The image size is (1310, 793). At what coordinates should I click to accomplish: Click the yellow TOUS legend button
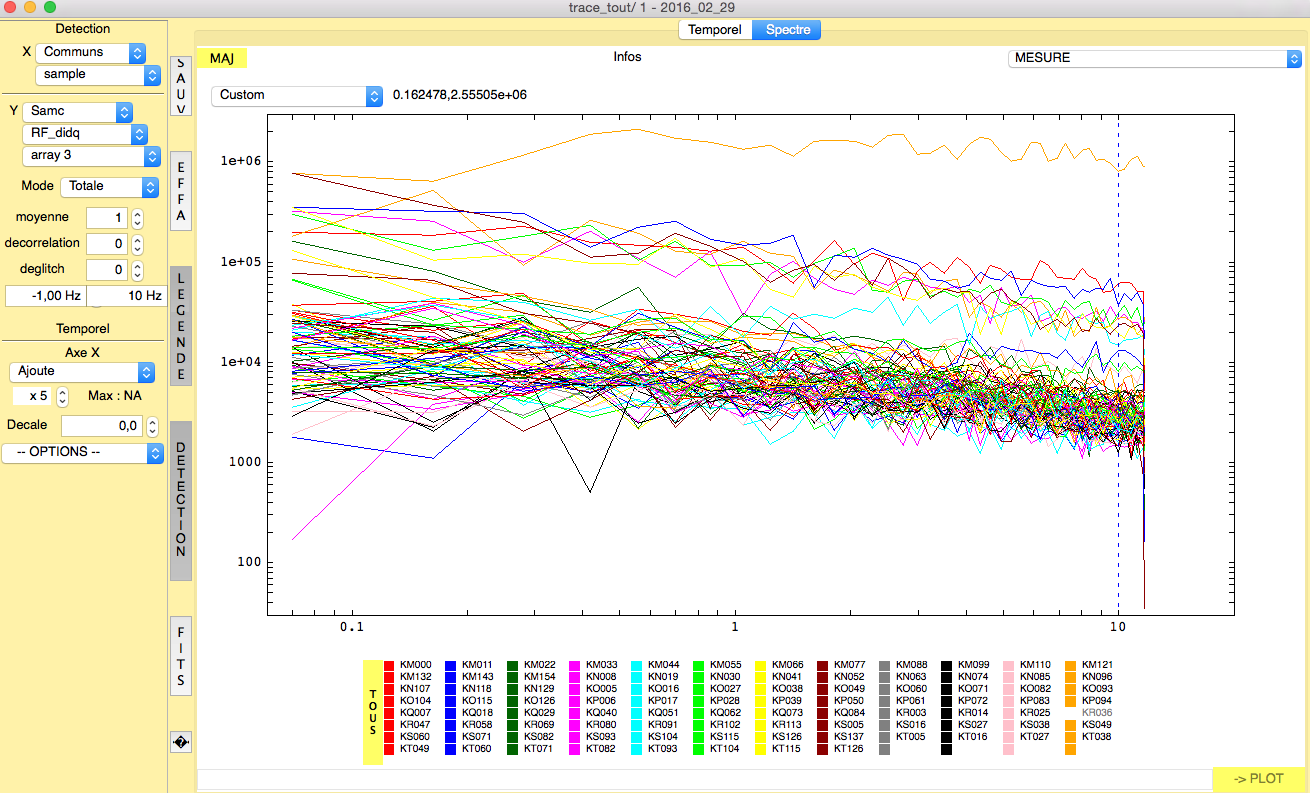tap(373, 712)
